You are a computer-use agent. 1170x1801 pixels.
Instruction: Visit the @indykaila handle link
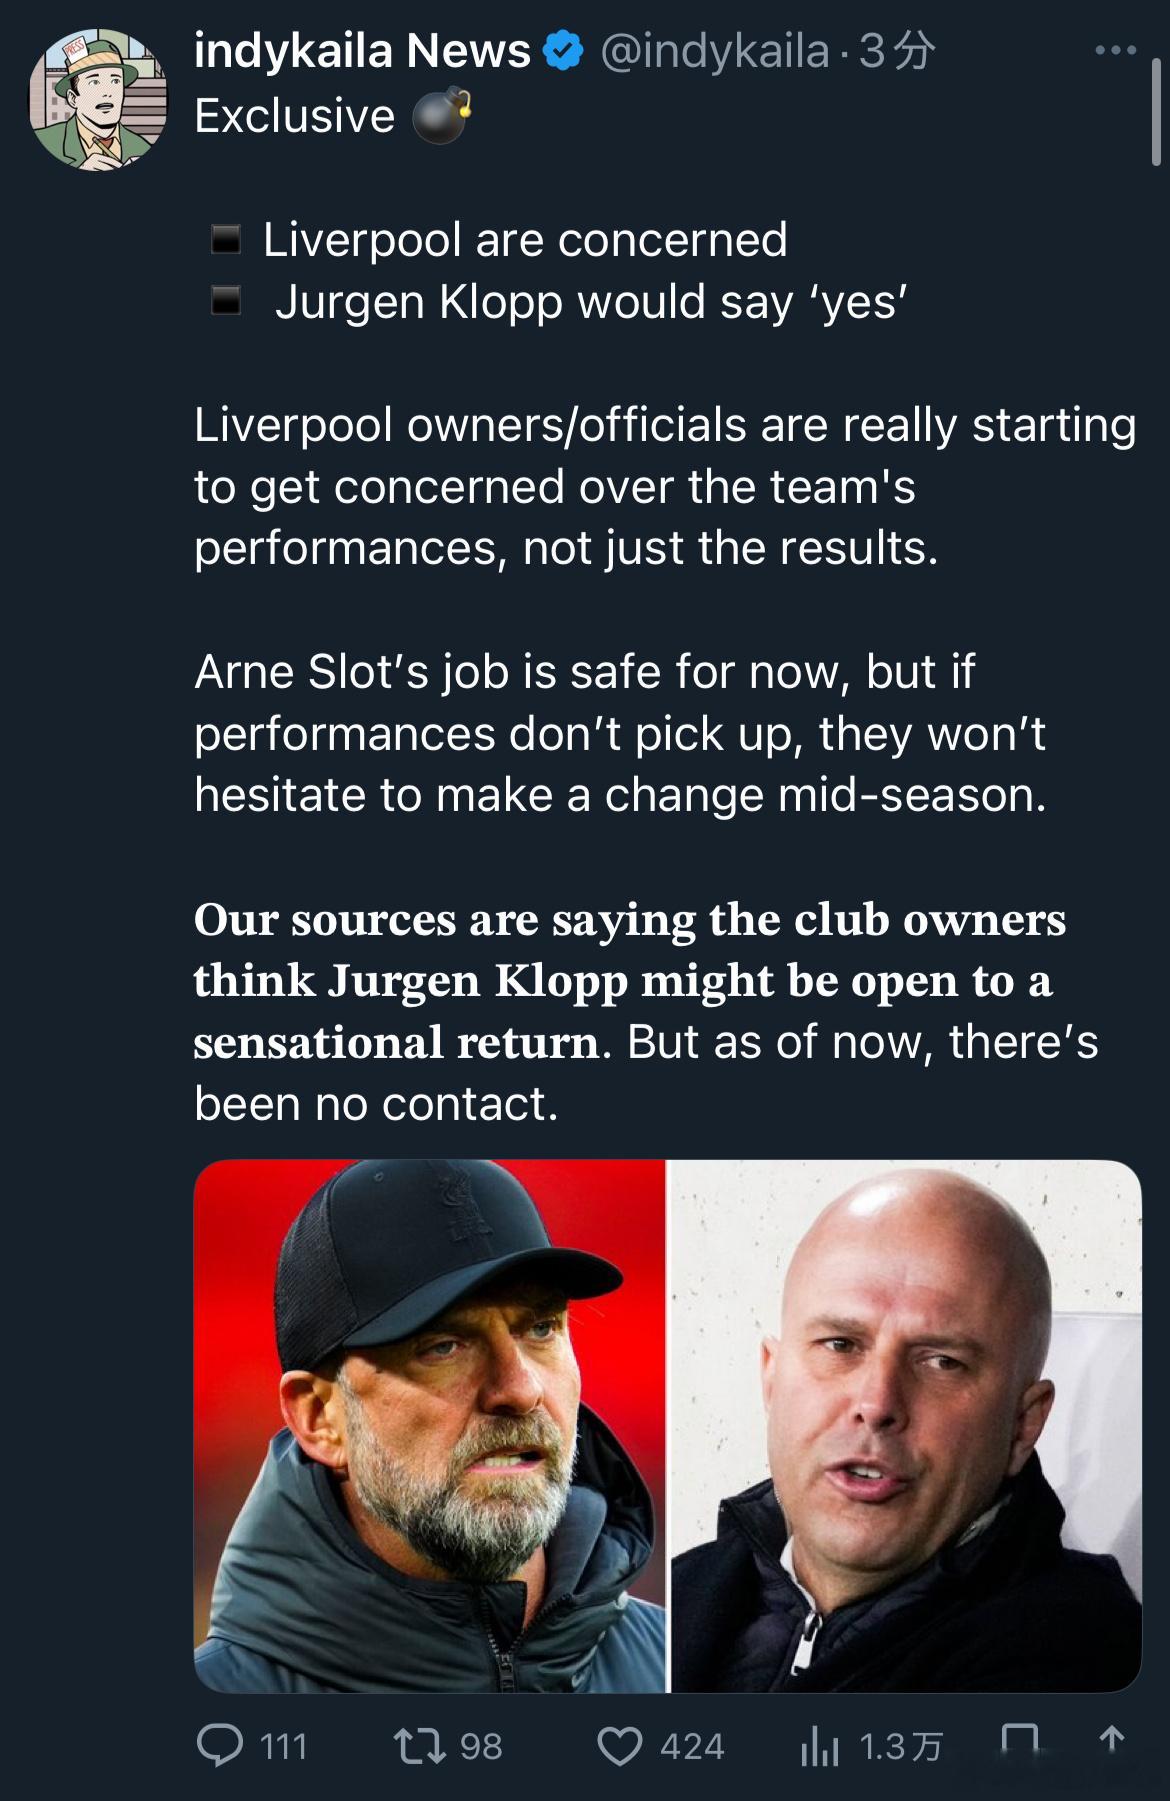(x=714, y=51)
